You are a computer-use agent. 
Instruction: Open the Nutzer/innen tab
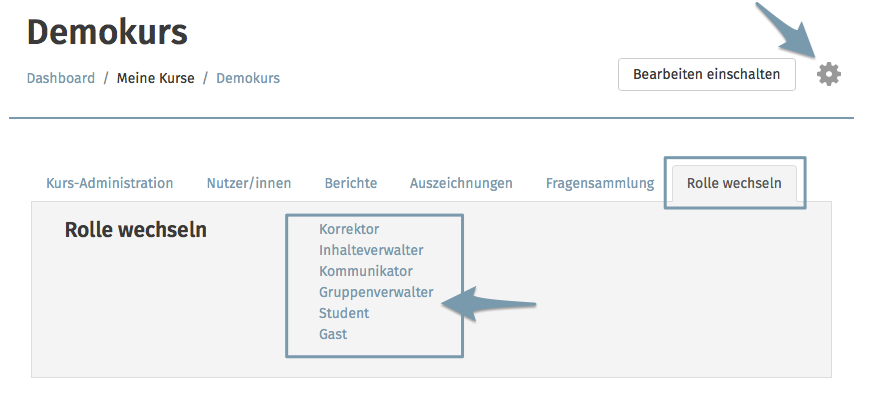249,183
